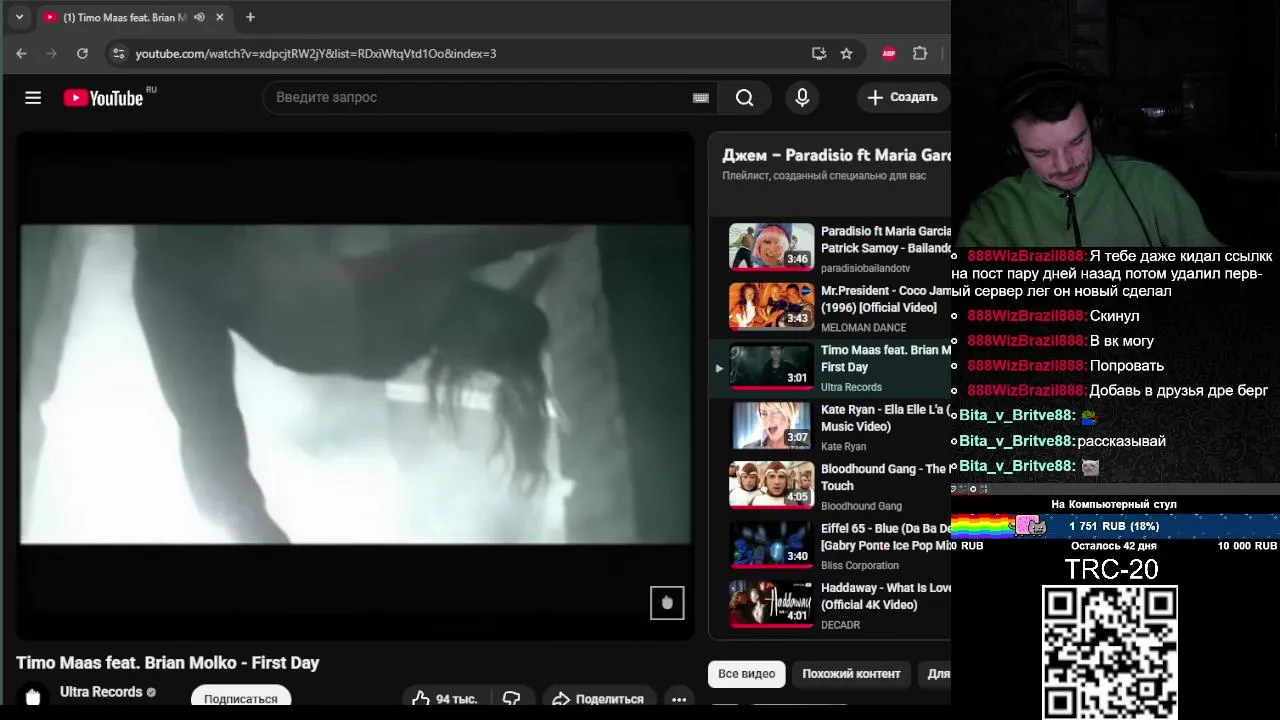Bookmark this page with star icon

[x=846, y=53]
